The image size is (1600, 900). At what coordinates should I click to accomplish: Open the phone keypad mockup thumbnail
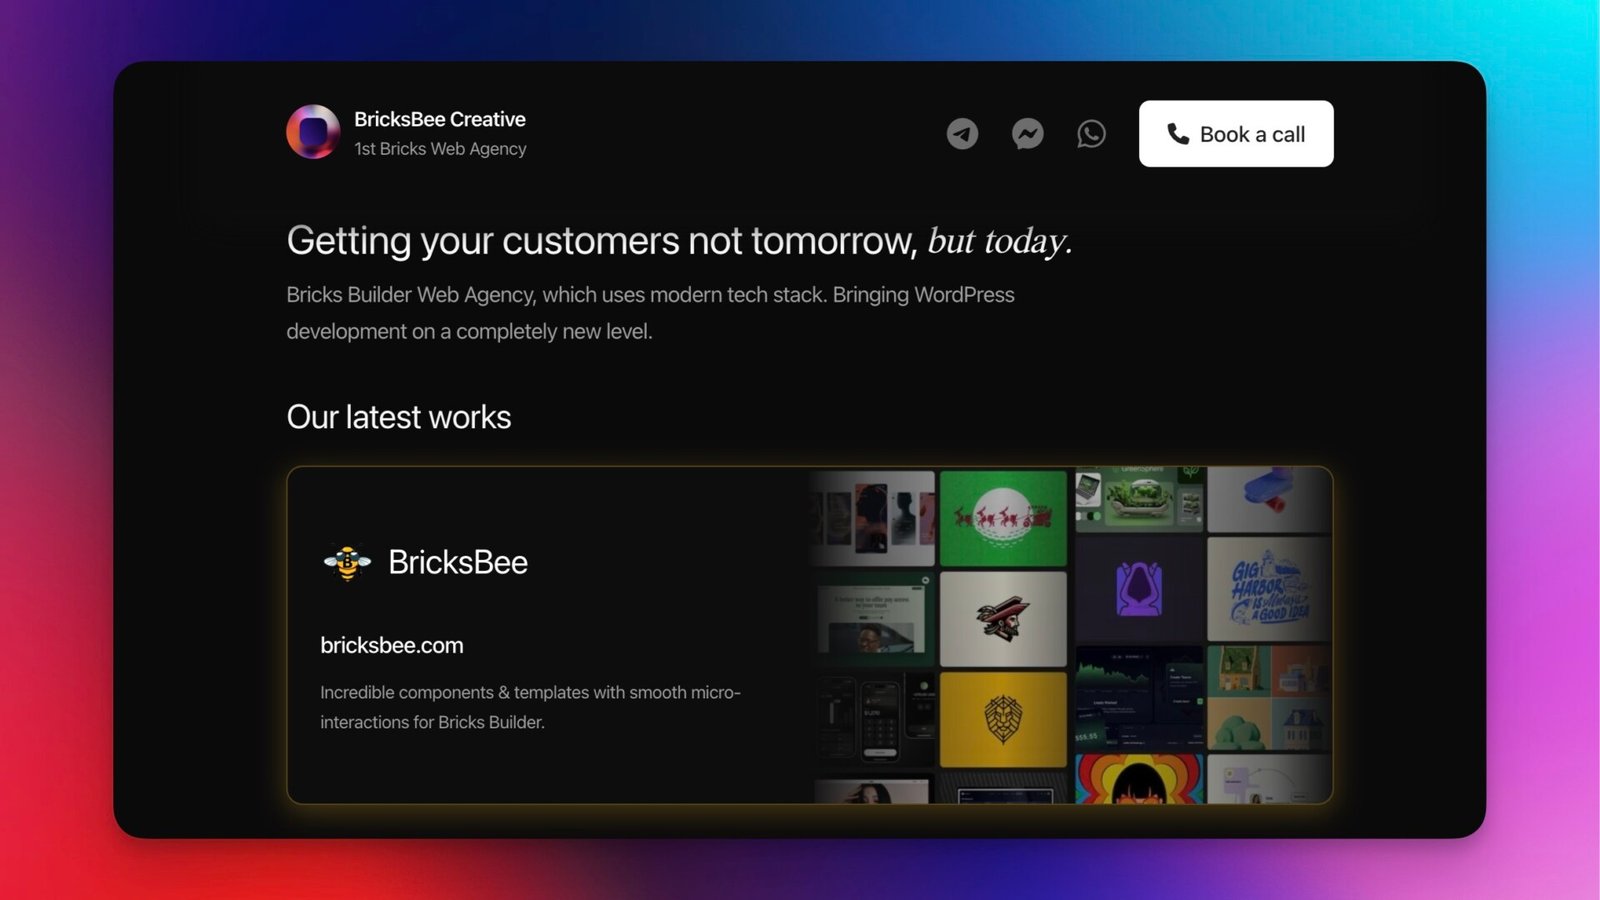[875, 720]
